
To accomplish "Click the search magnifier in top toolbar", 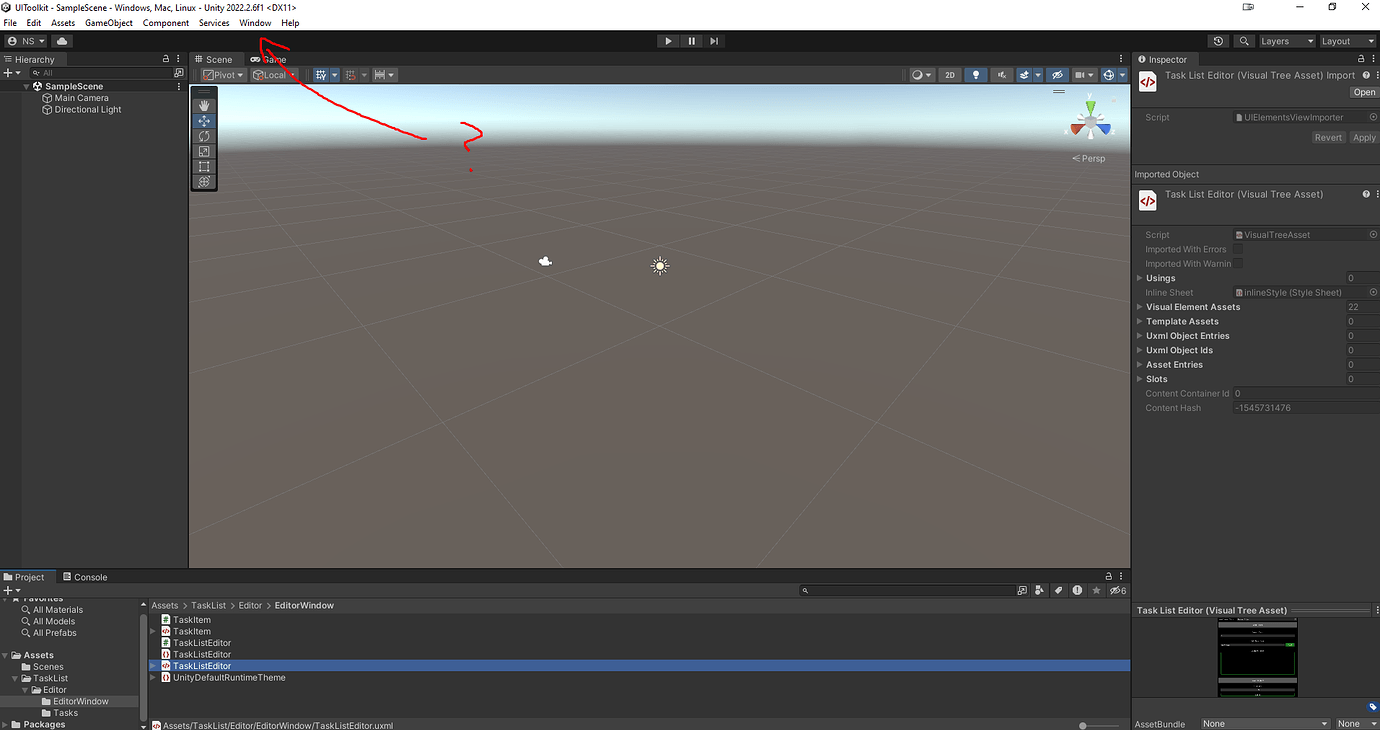I will 1243,41.
